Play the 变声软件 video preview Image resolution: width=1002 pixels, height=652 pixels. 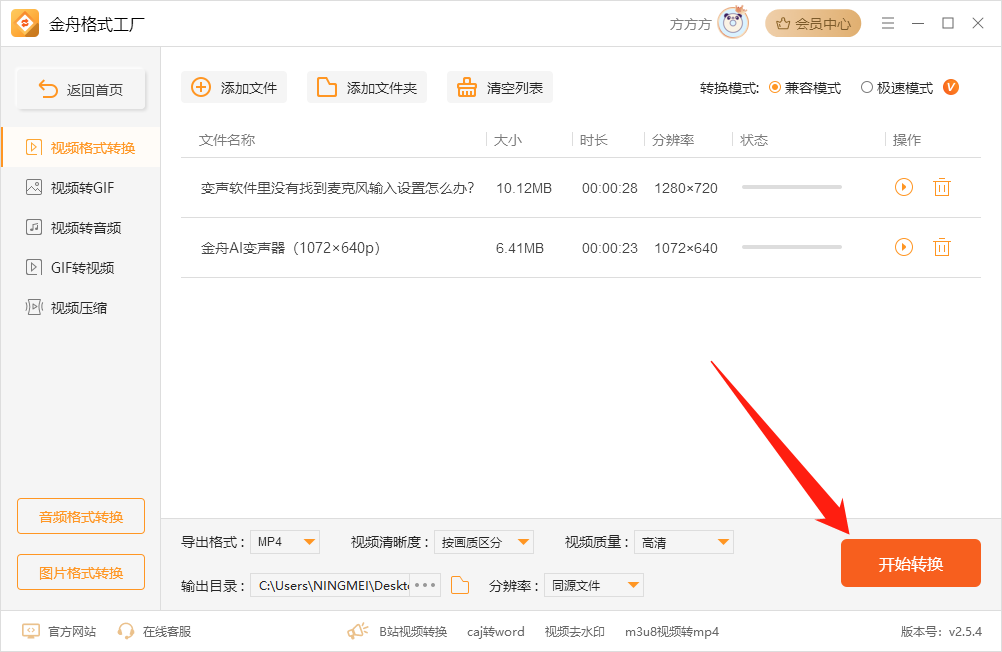click(x=903, y=187)
